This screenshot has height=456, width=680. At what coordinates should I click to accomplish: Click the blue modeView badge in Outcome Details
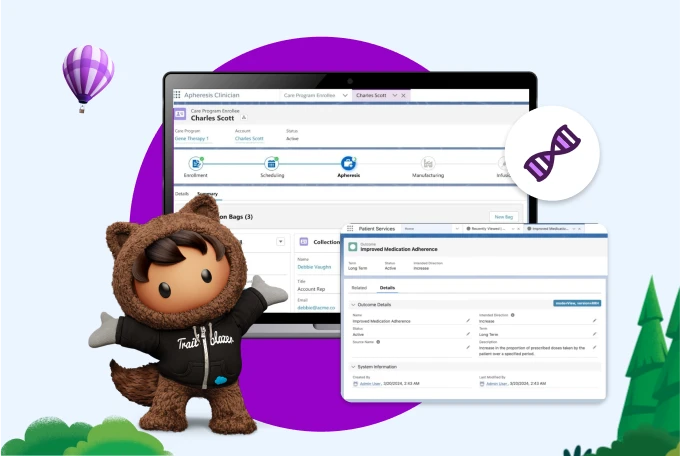pos(577,303)
